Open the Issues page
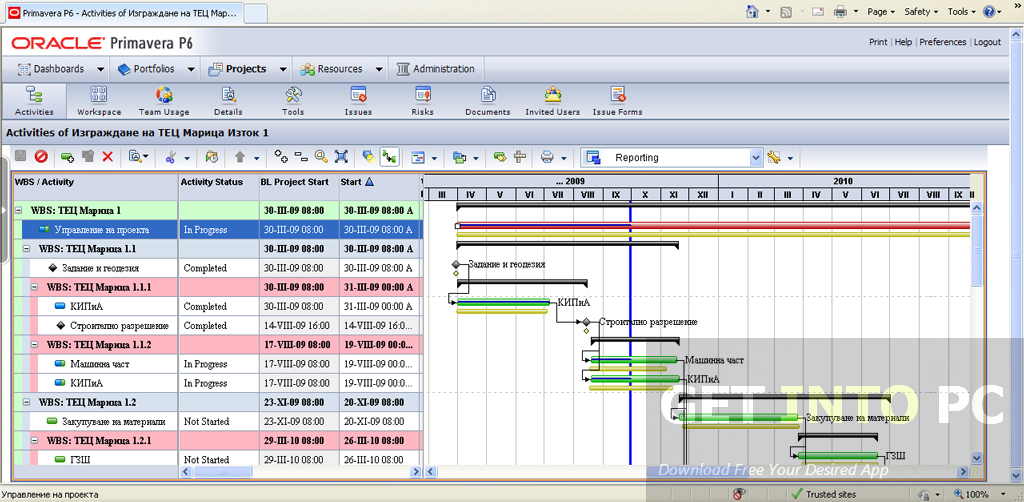Image resolution: width=1024 pixels, height=502 pixels. 358,101
